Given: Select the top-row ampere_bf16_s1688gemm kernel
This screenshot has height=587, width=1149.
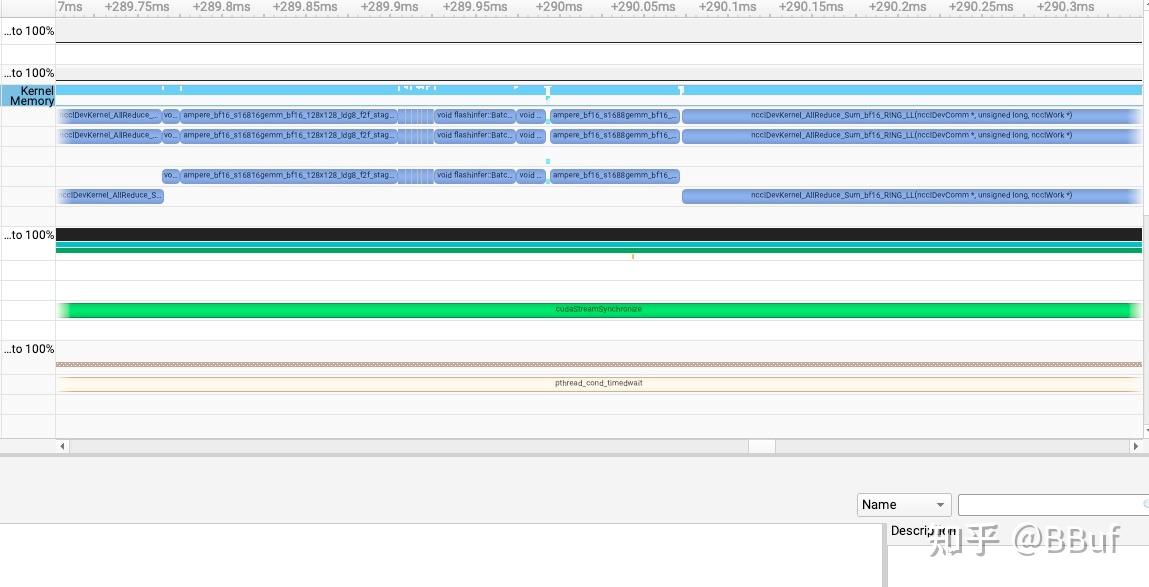Looking at the screenshot, I should click(x=615, y=115).
